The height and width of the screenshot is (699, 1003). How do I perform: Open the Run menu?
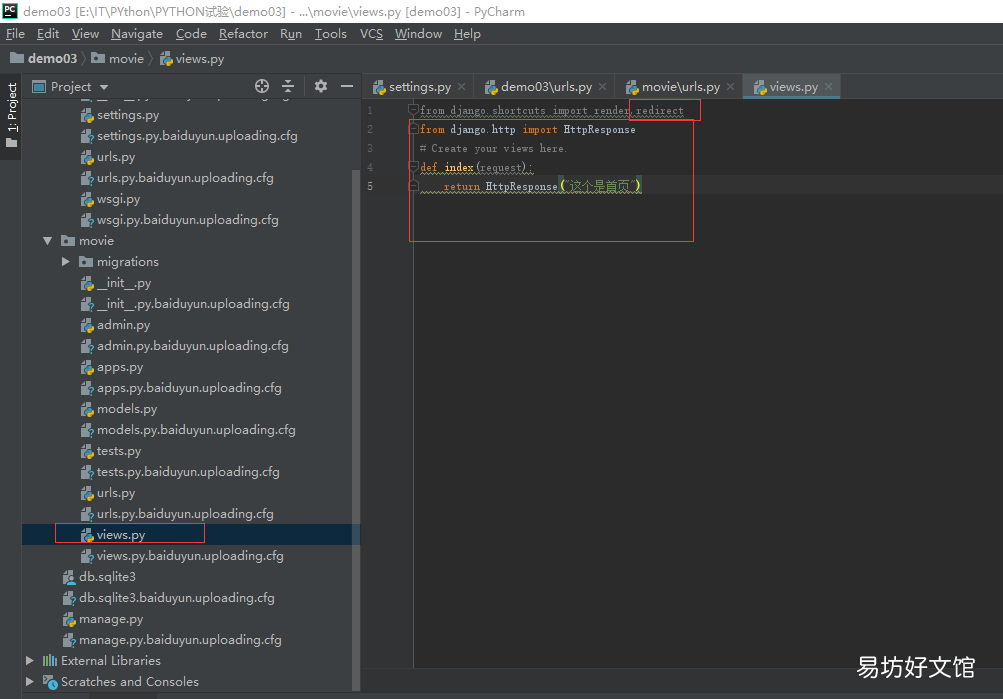pyautogui.click(x=291, y=34)
